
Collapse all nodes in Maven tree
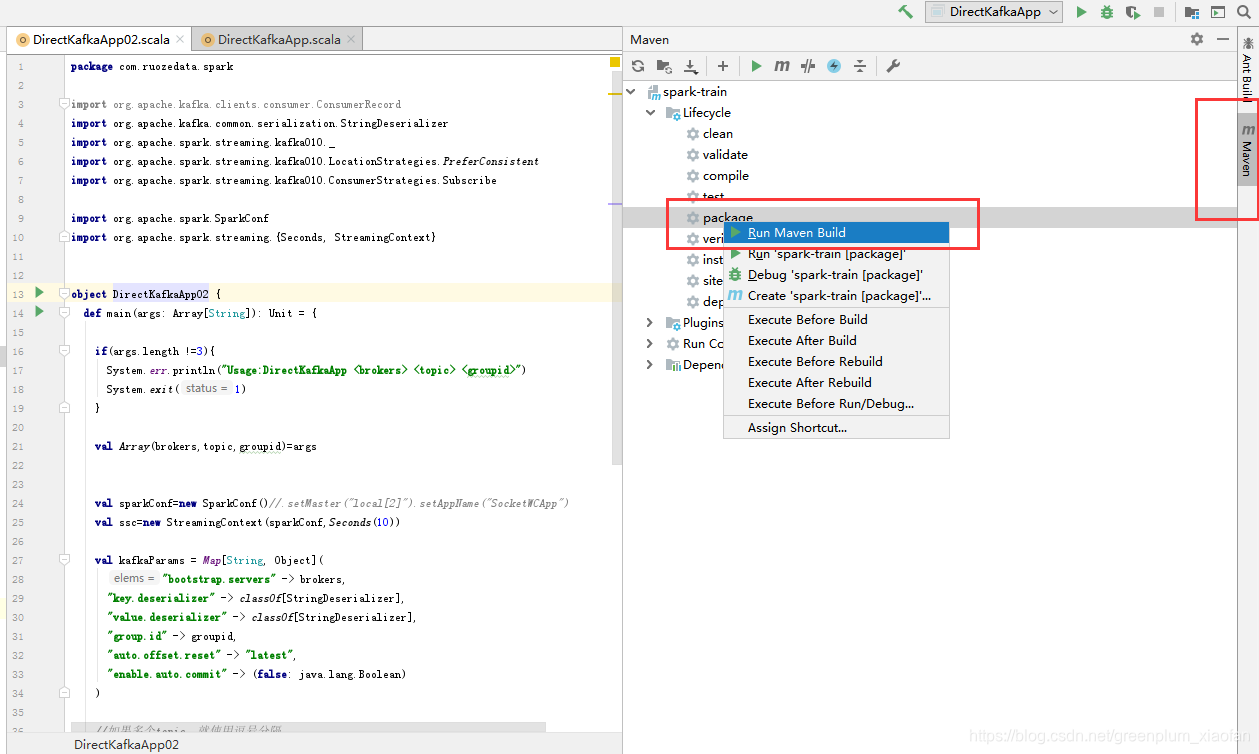point(860,66)
